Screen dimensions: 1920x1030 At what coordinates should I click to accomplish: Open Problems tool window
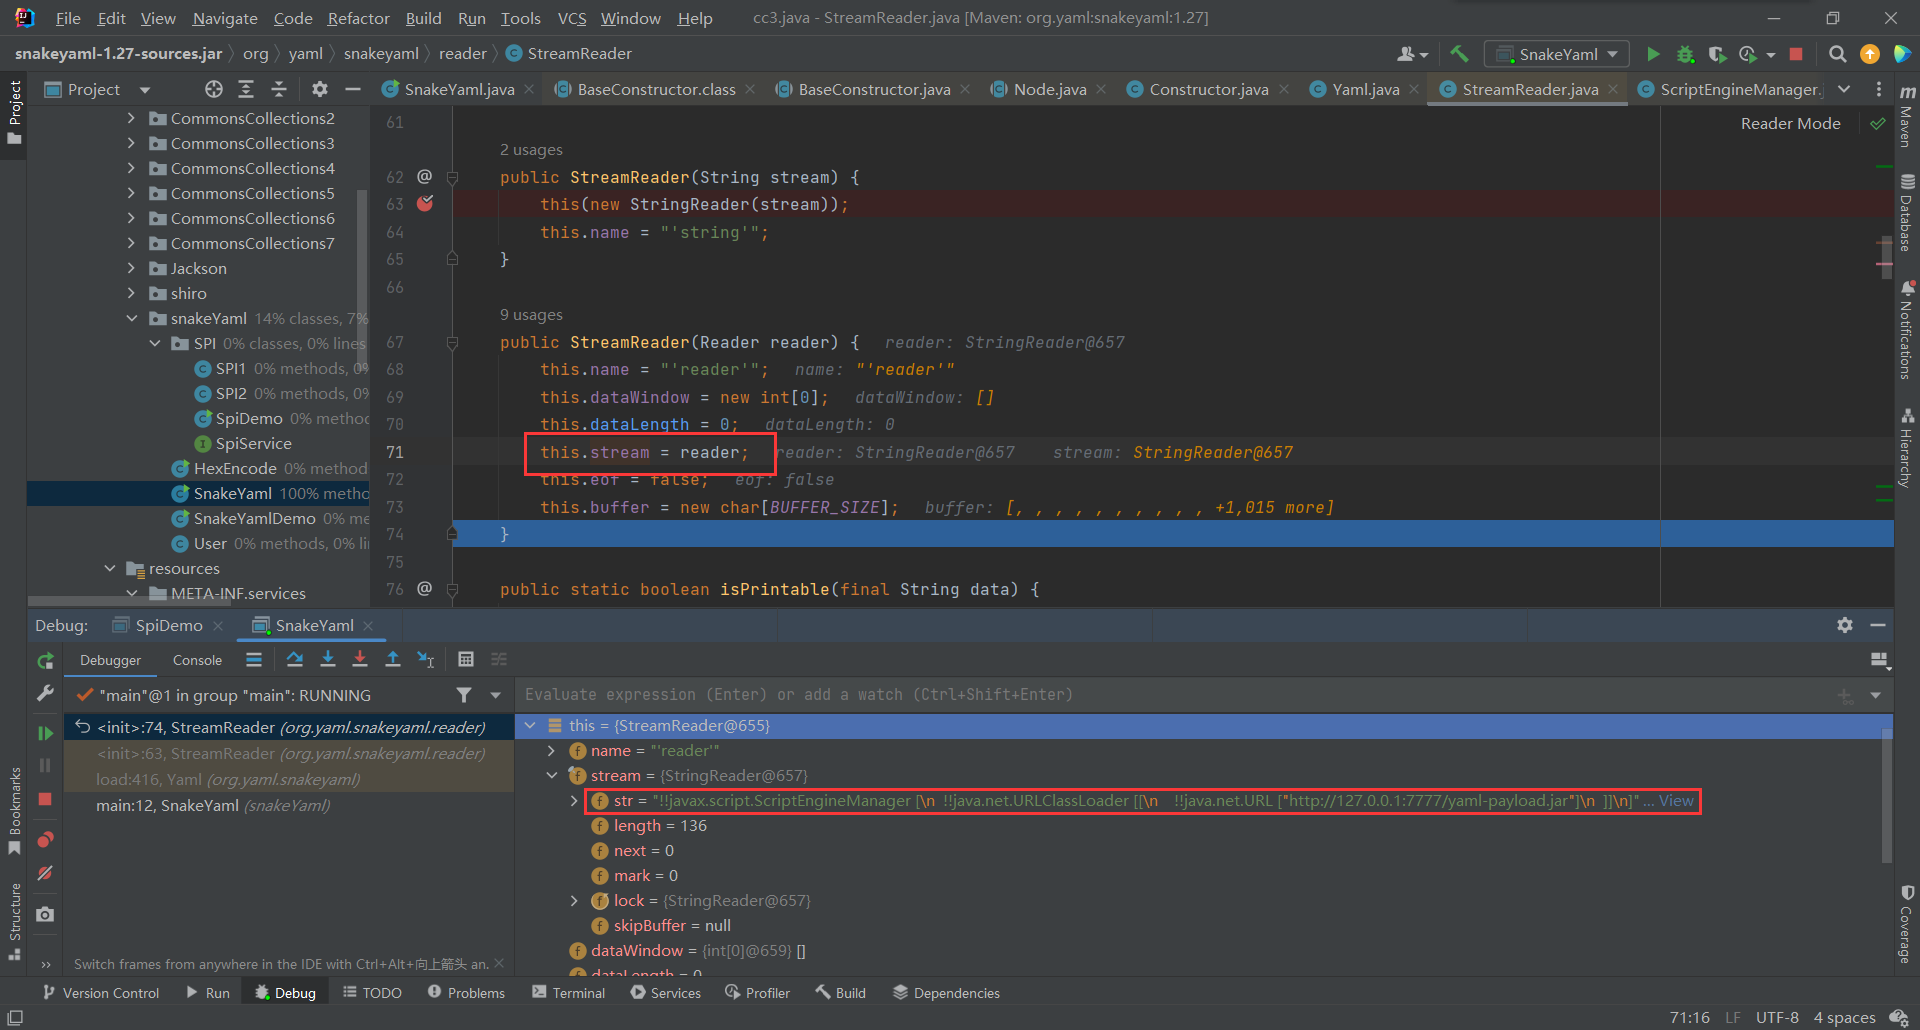tap(466, 992)
